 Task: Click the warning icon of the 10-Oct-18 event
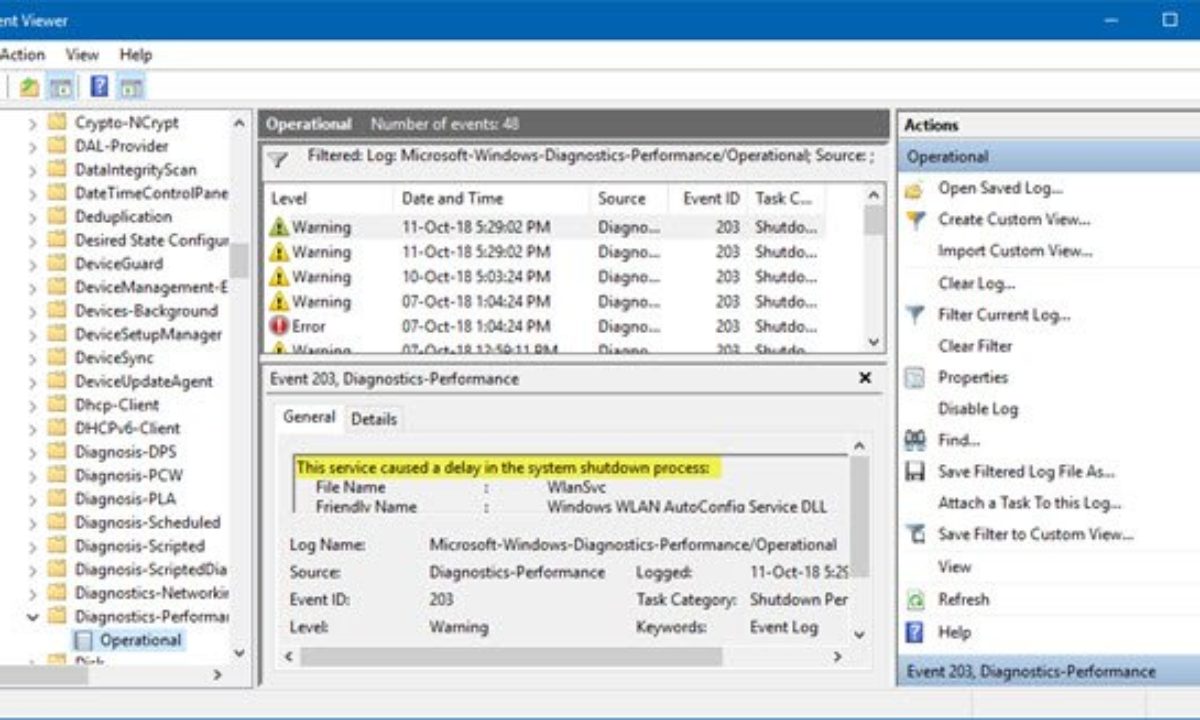click(x=279, y=277)
